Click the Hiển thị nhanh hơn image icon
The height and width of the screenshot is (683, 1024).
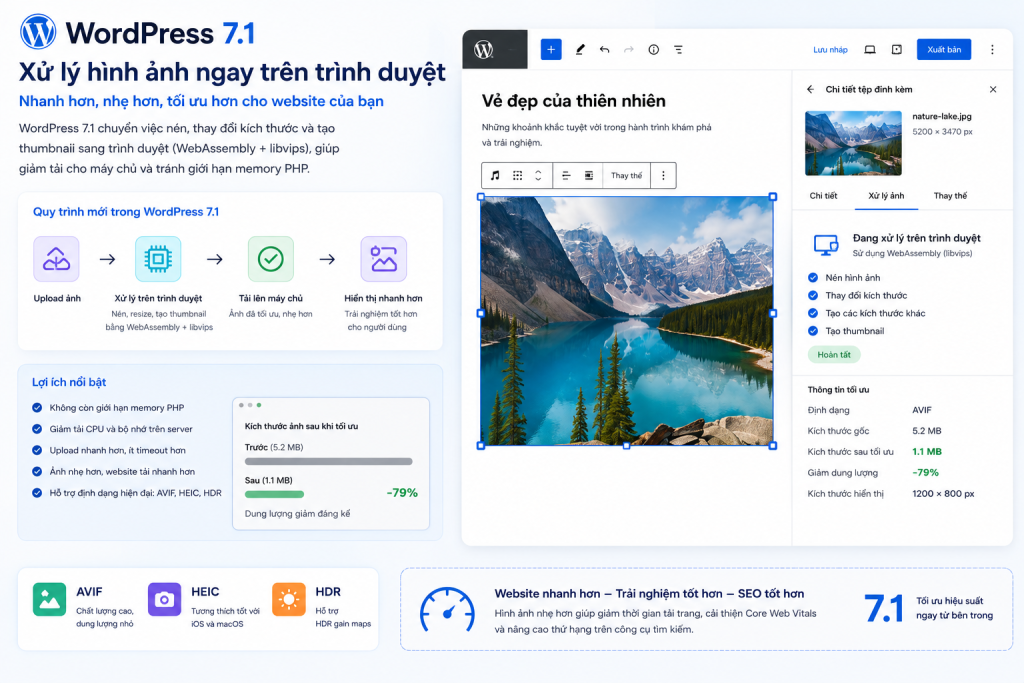(383, 259)
